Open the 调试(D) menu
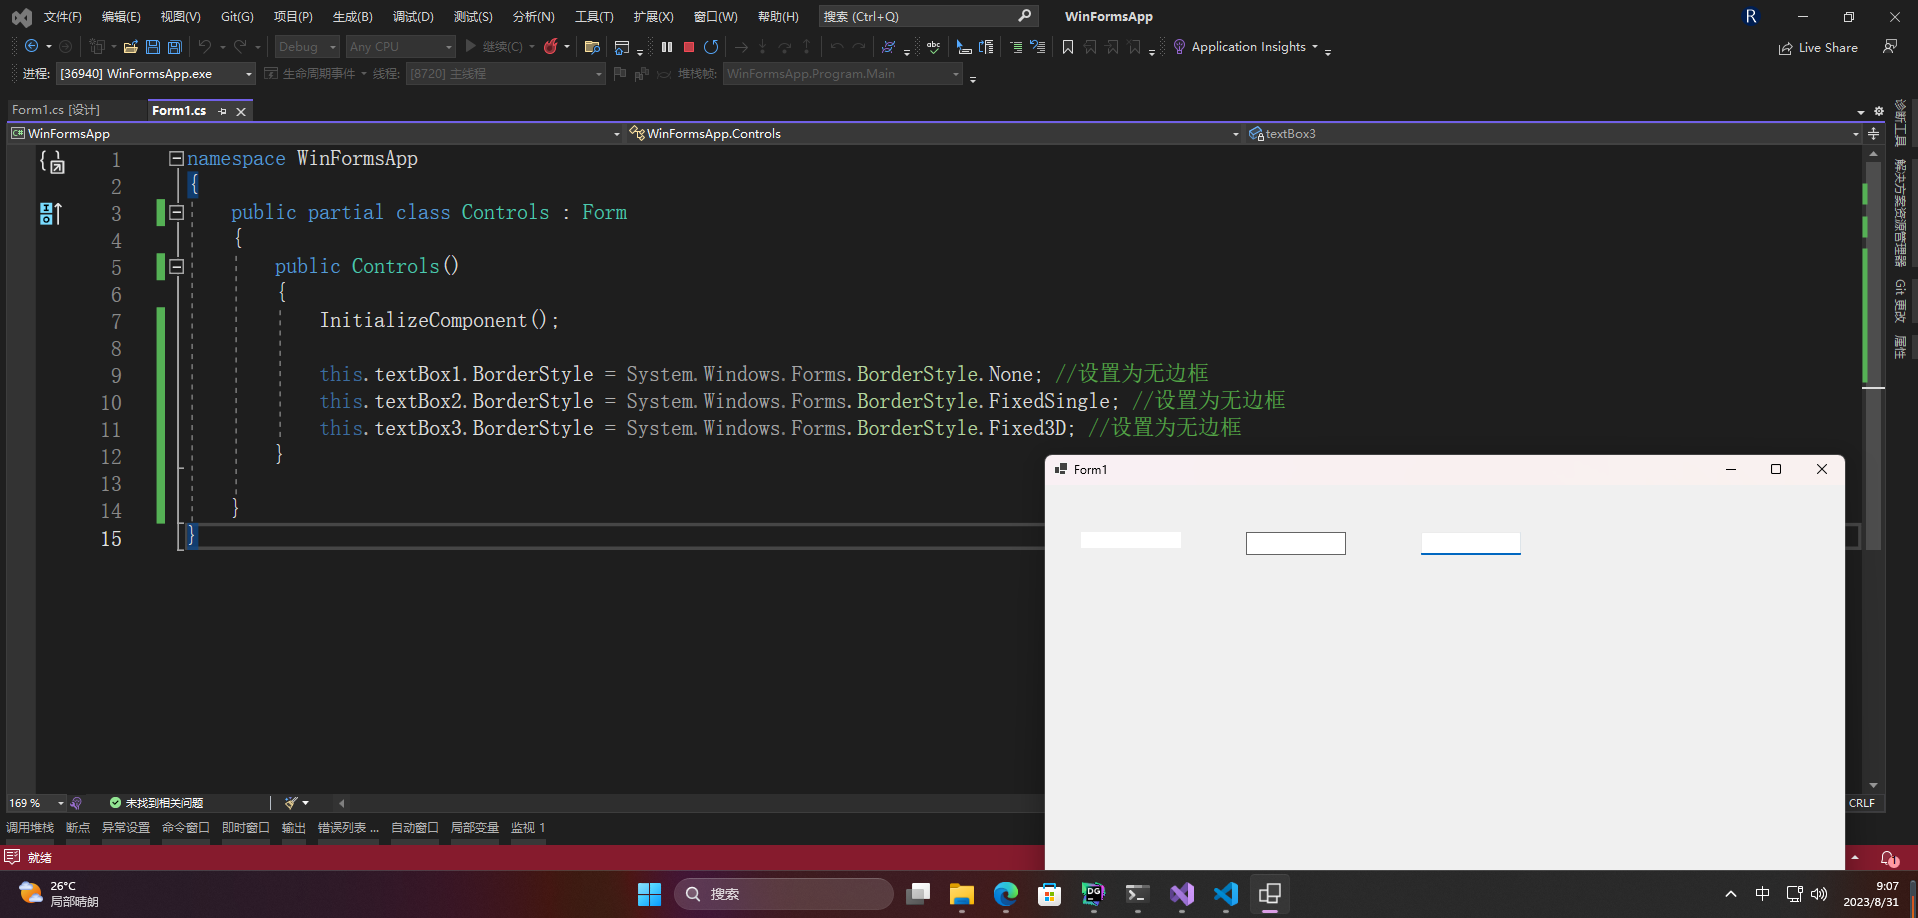 pyautogui.click(x=413, y=17)
